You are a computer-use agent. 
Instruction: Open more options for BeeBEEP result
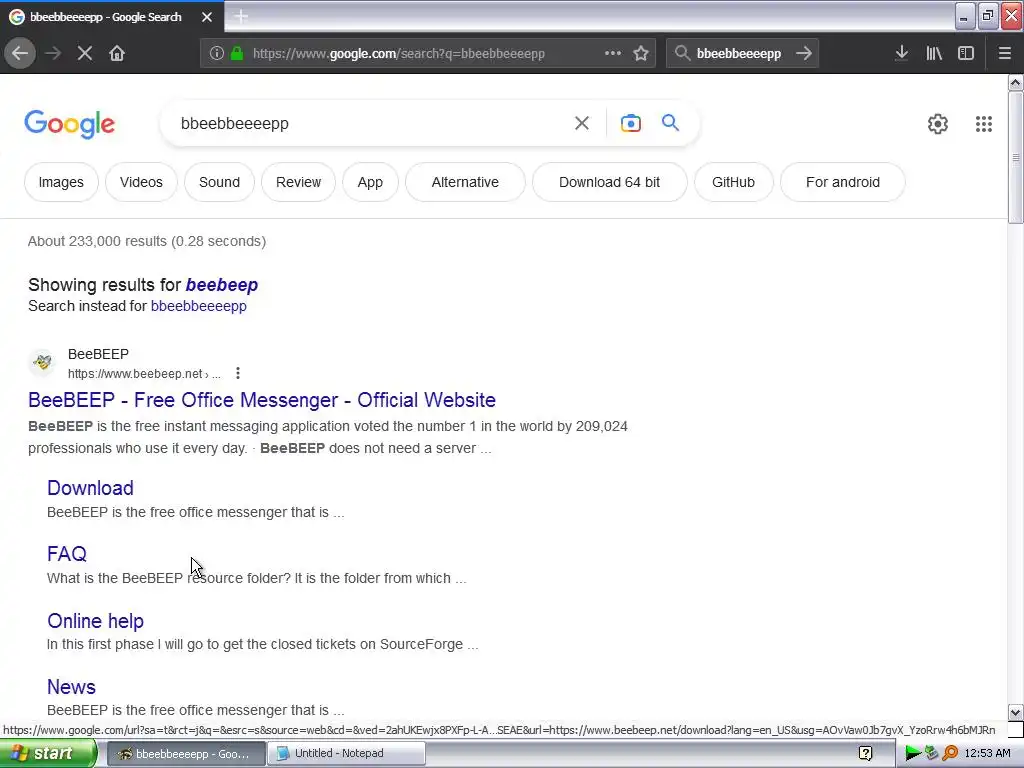pos(238,373)
